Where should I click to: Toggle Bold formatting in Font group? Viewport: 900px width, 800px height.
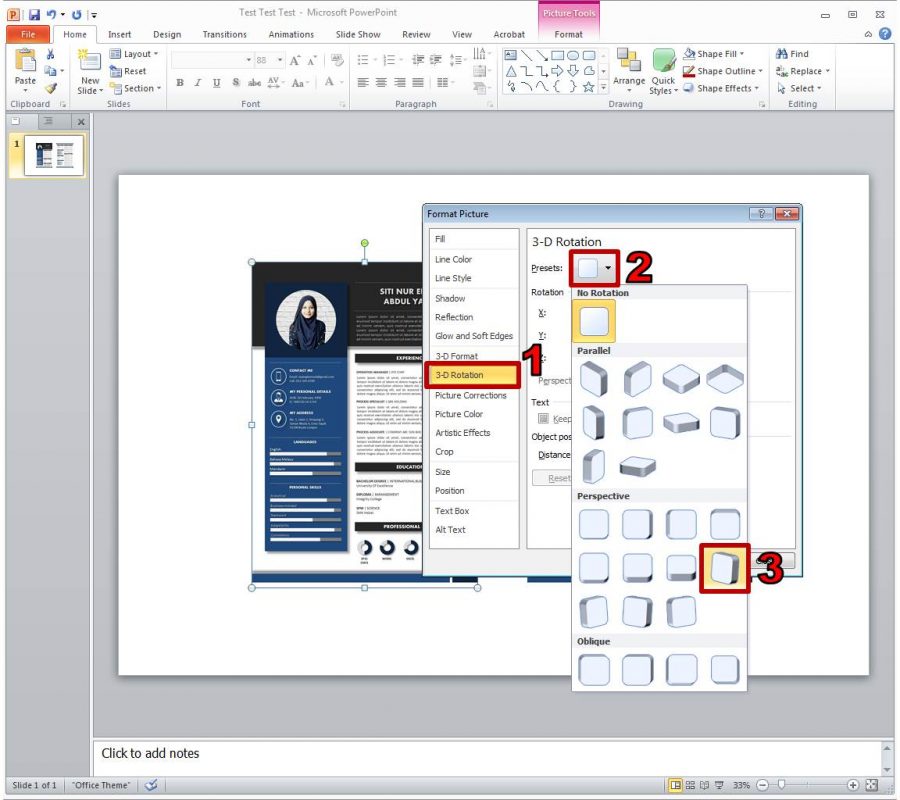[x=180, y=83]
